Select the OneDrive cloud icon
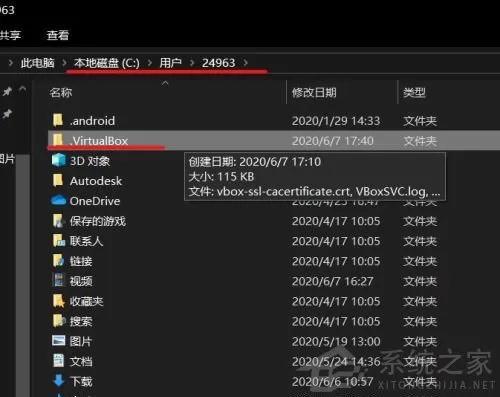This screenshot has width=500, height=397. [59, 201]
